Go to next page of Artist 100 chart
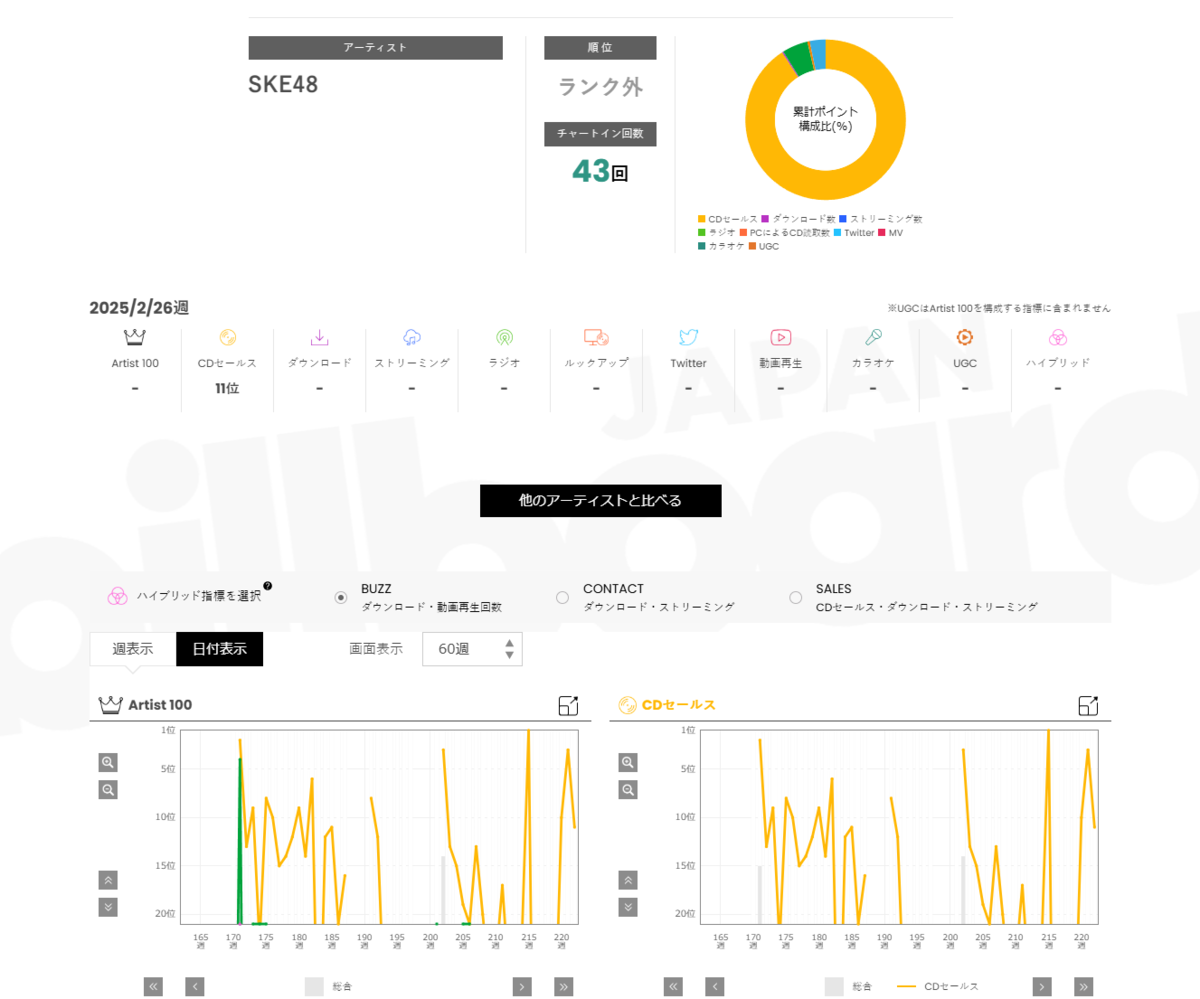The width and height of the screenshot is (1200, 999). point(522,986)
